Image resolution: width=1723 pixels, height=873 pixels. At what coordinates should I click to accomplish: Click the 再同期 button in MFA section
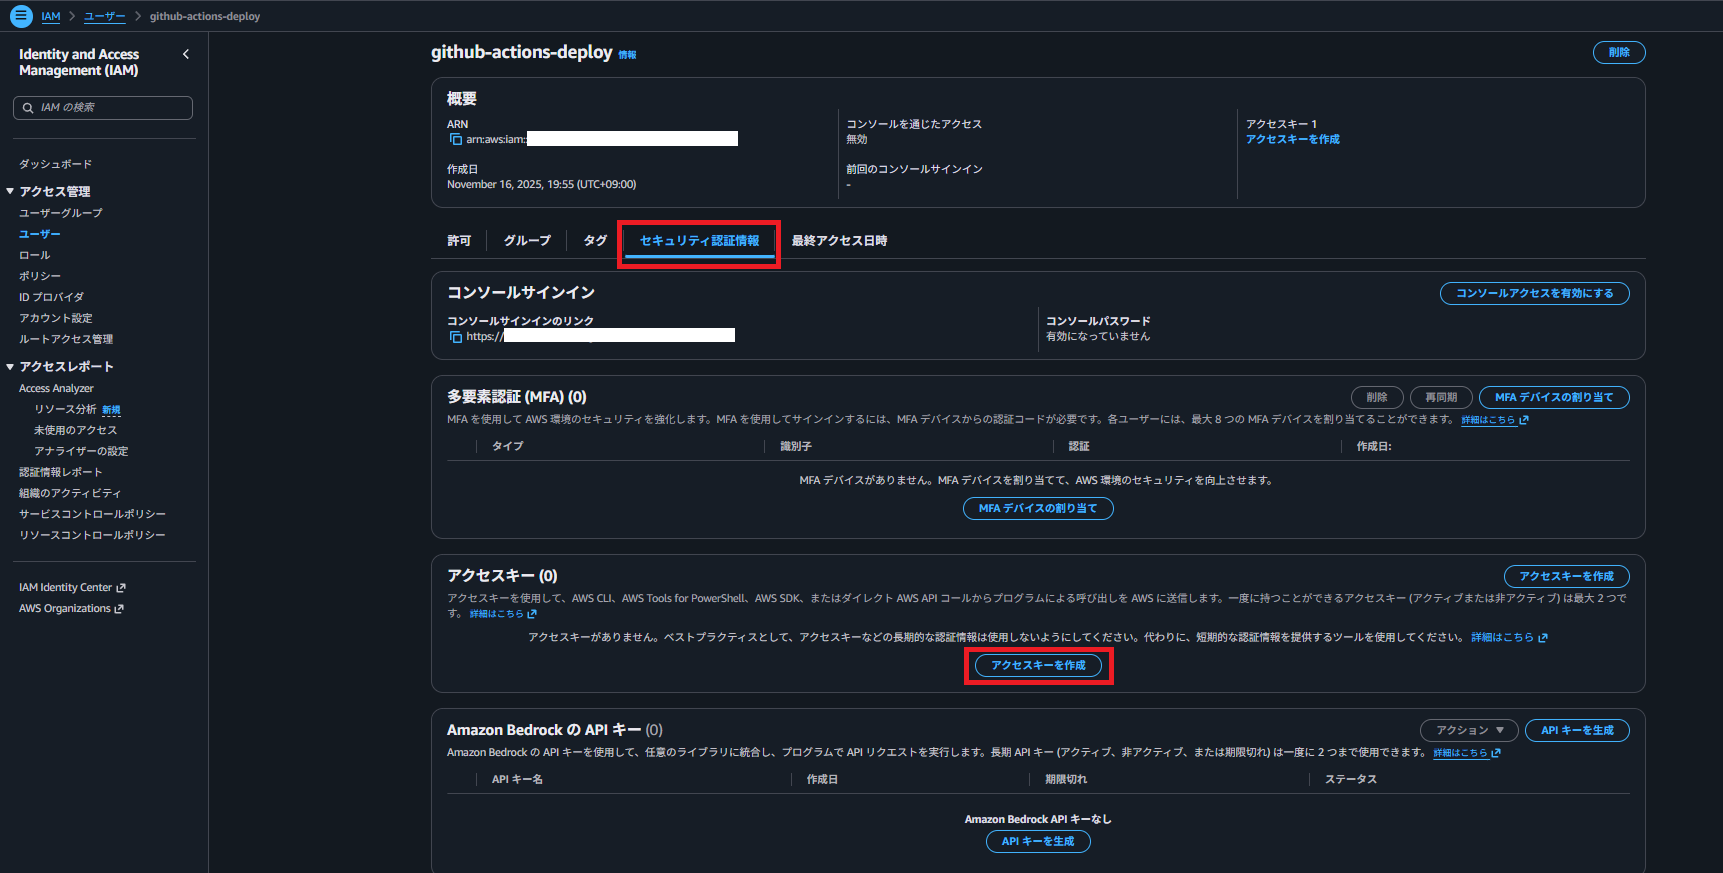(x=1441, y=397)
